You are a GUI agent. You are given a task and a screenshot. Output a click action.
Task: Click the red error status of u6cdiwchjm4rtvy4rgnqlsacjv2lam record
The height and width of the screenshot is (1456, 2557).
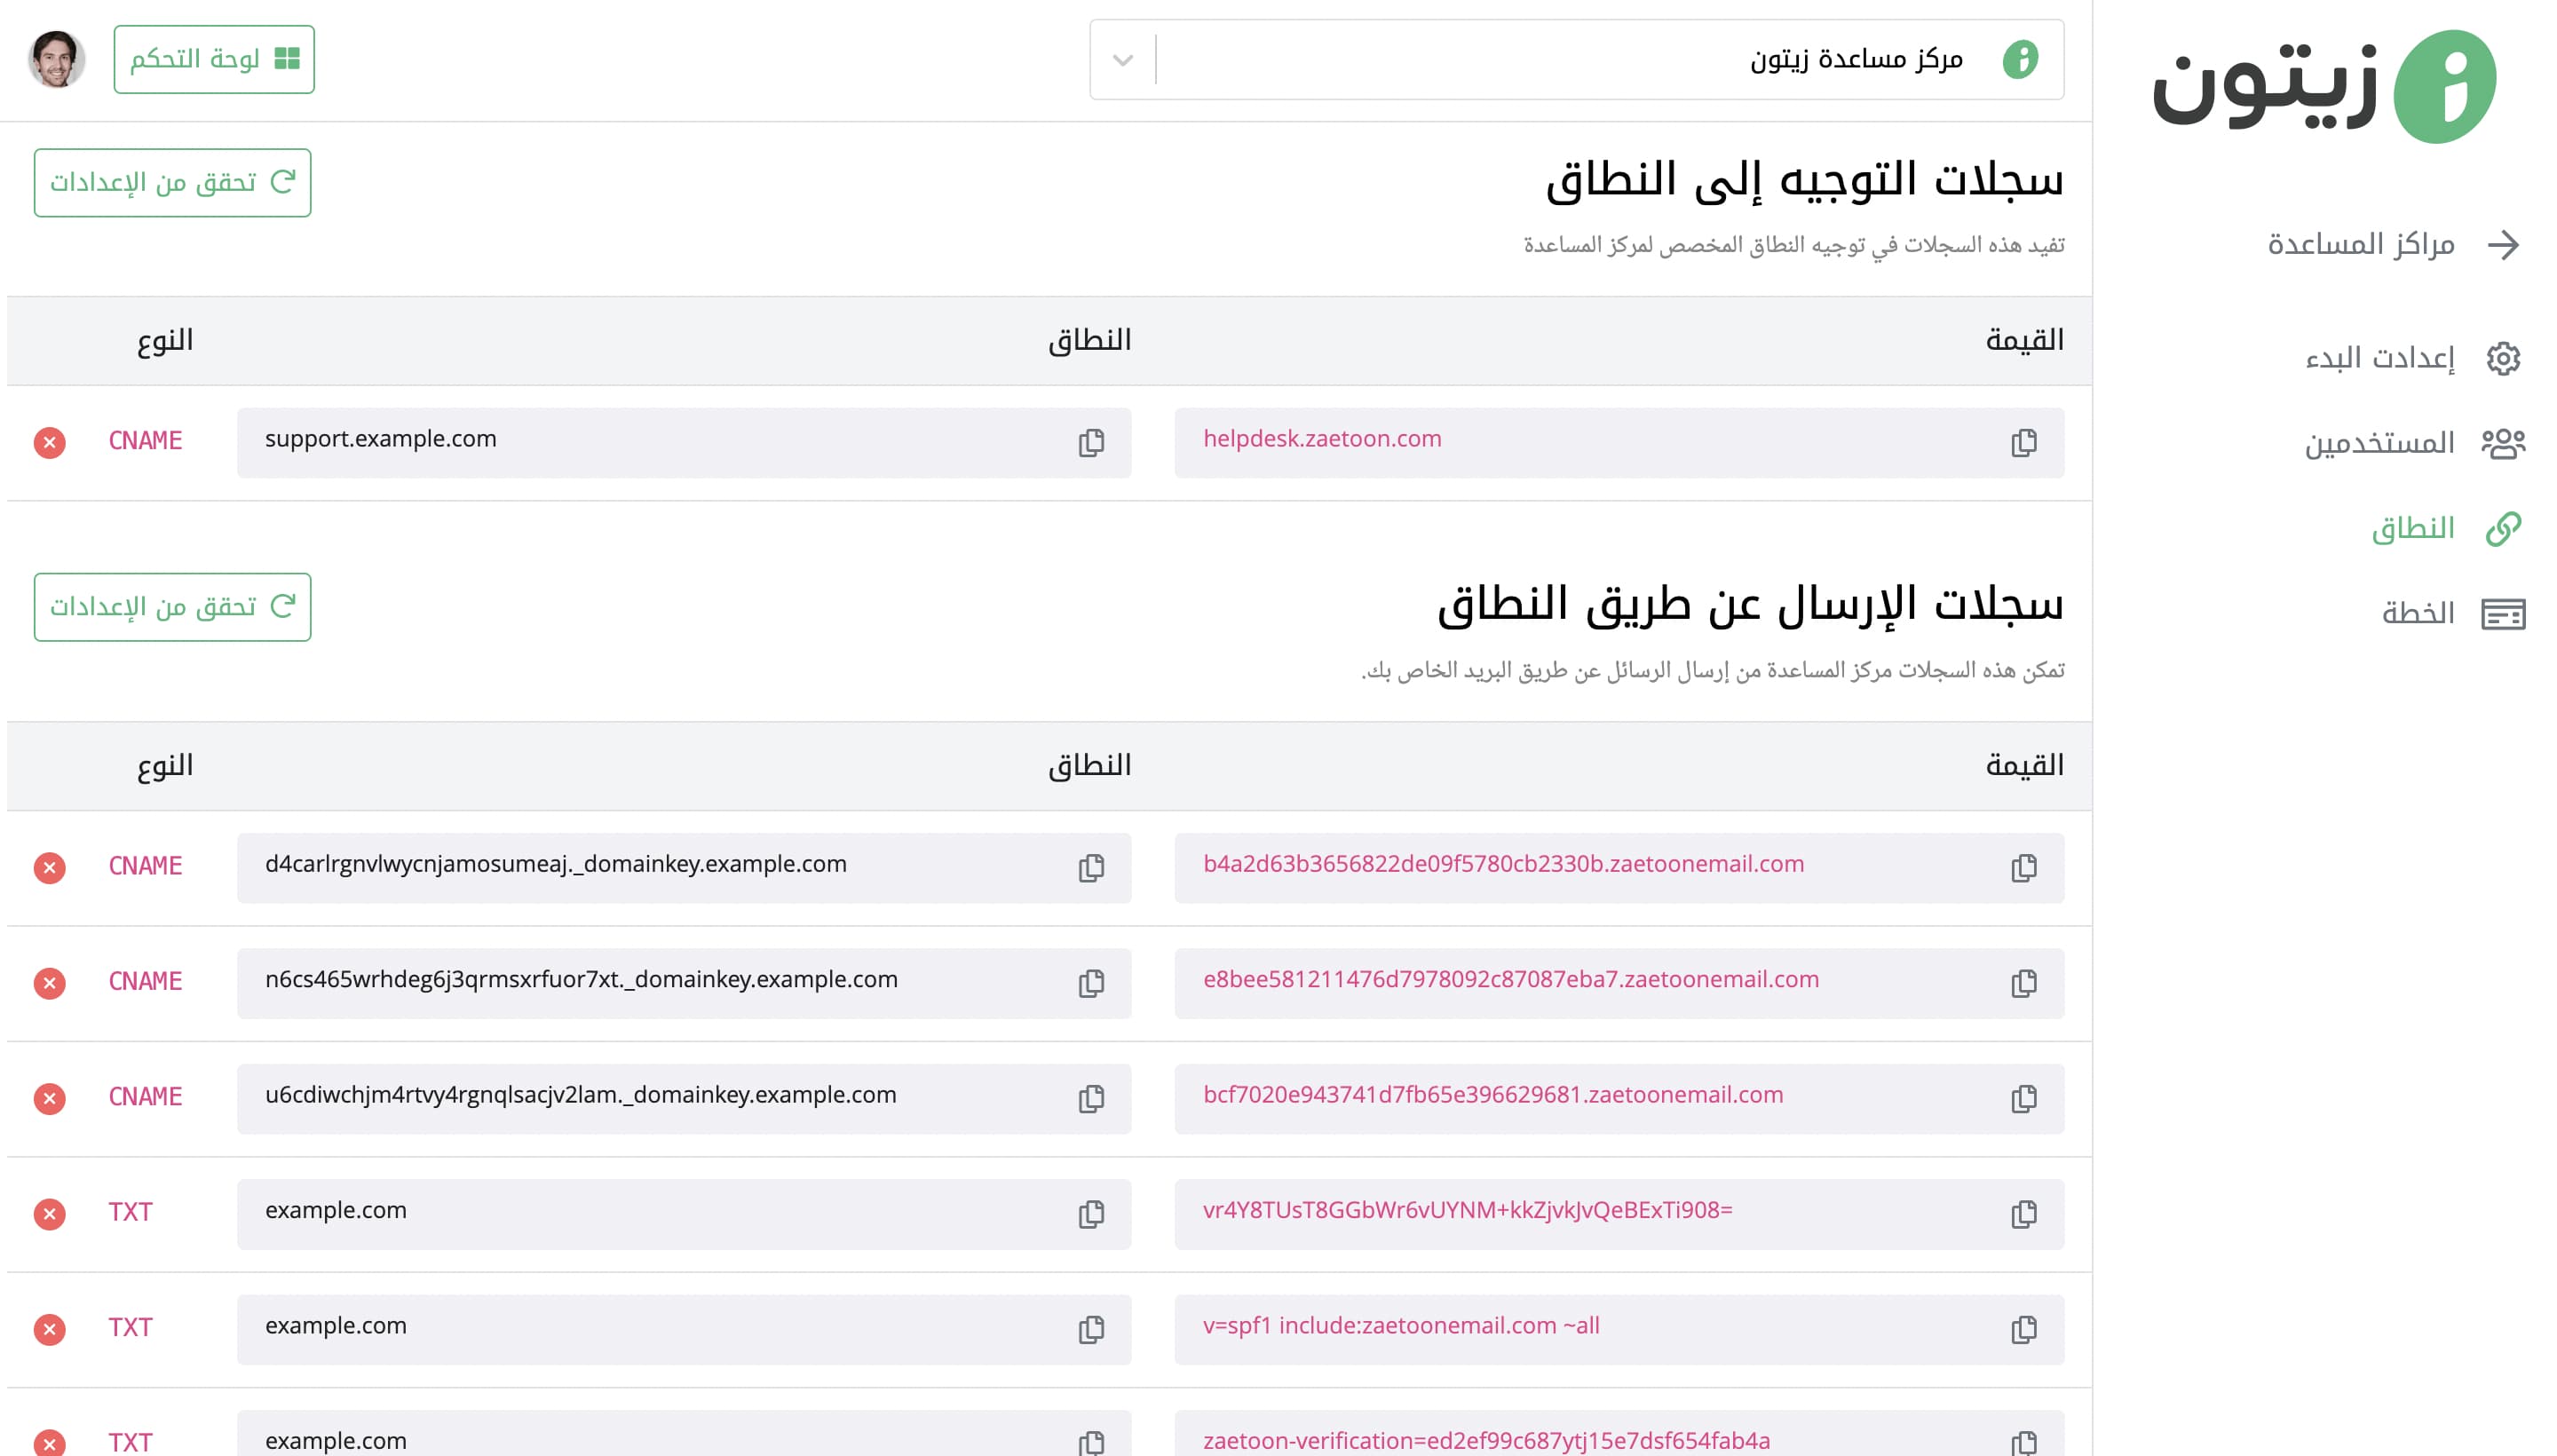49,1098
